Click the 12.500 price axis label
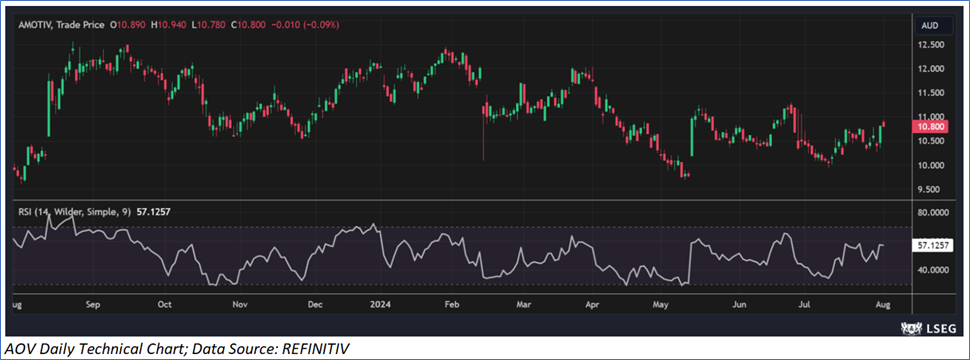The image size is (970, 360). tap(930, 45)
